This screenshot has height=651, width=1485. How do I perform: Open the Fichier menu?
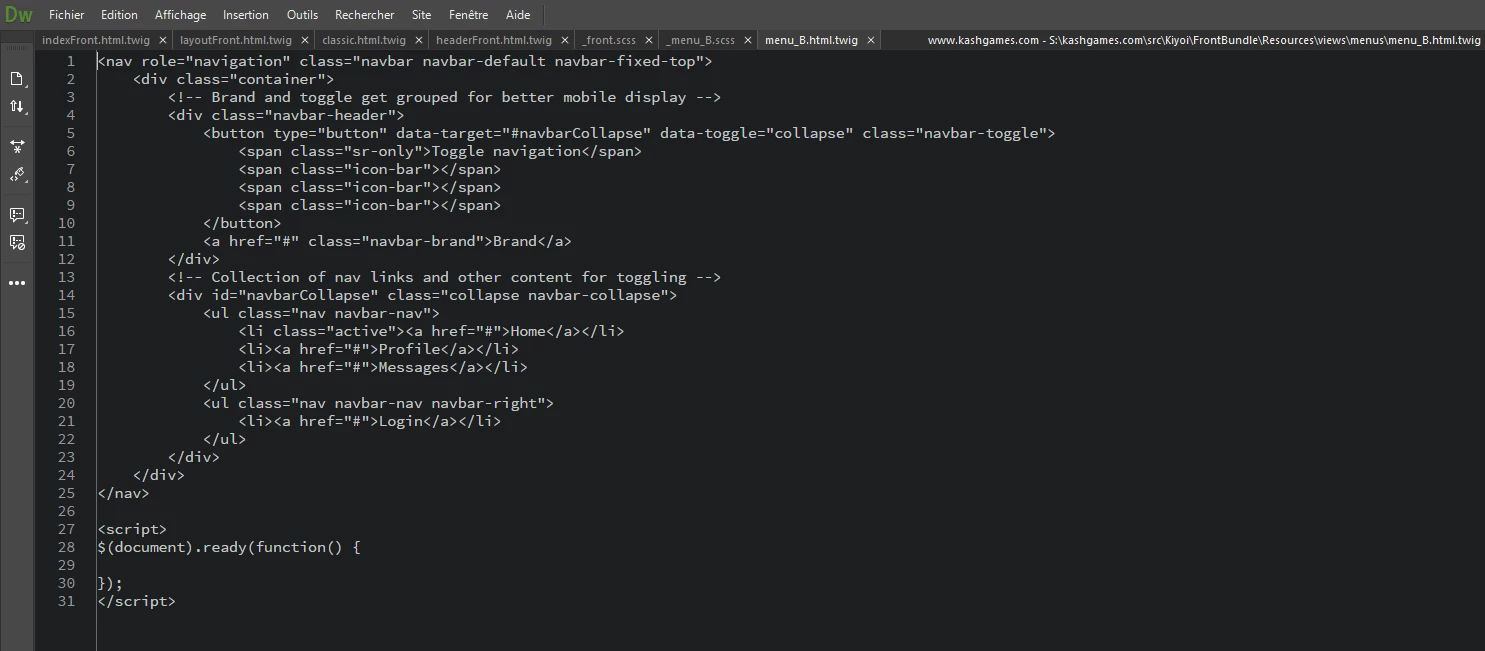(x=67, y=15)
